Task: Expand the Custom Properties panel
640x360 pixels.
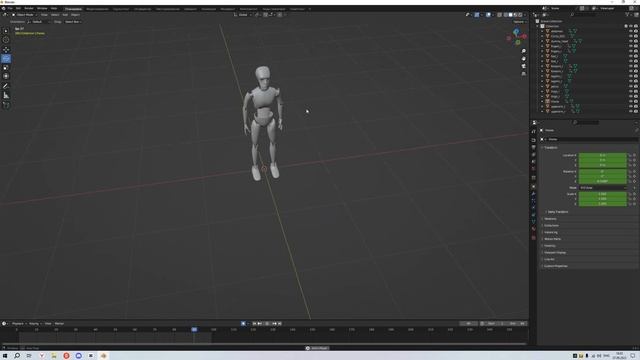Action: coord(555,266)
